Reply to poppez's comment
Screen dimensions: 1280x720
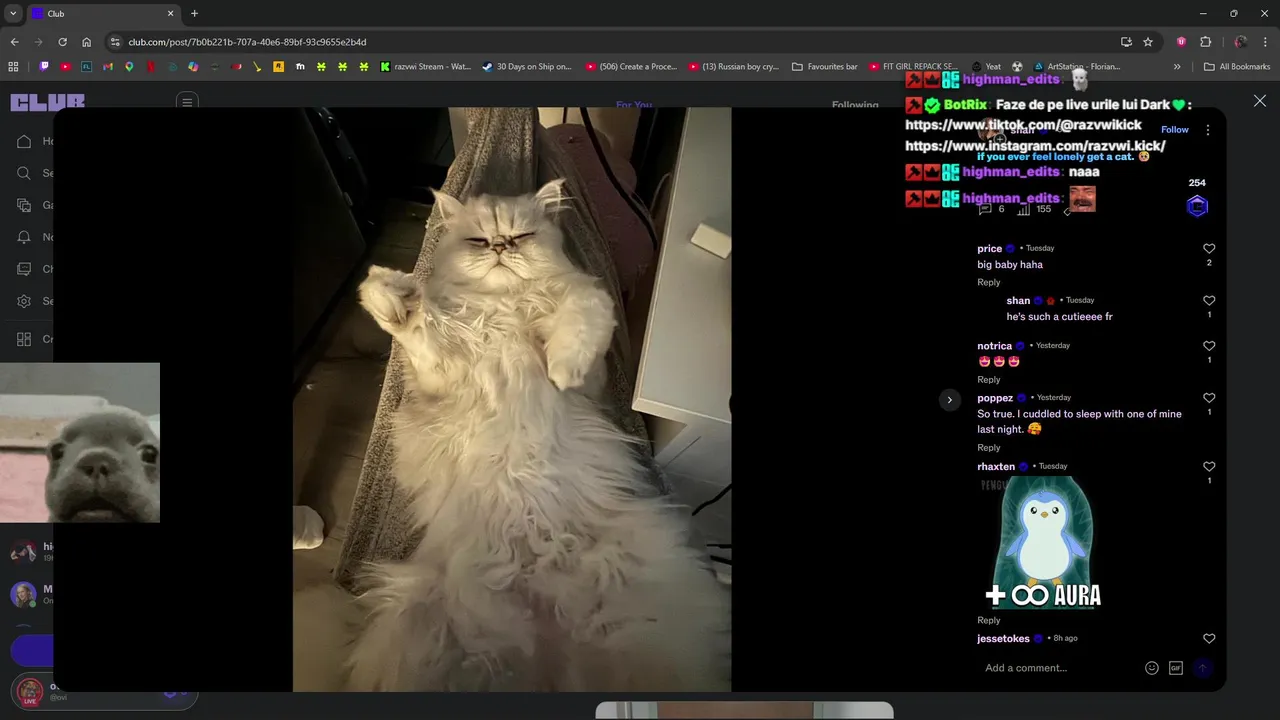click(x=988, y=447)
